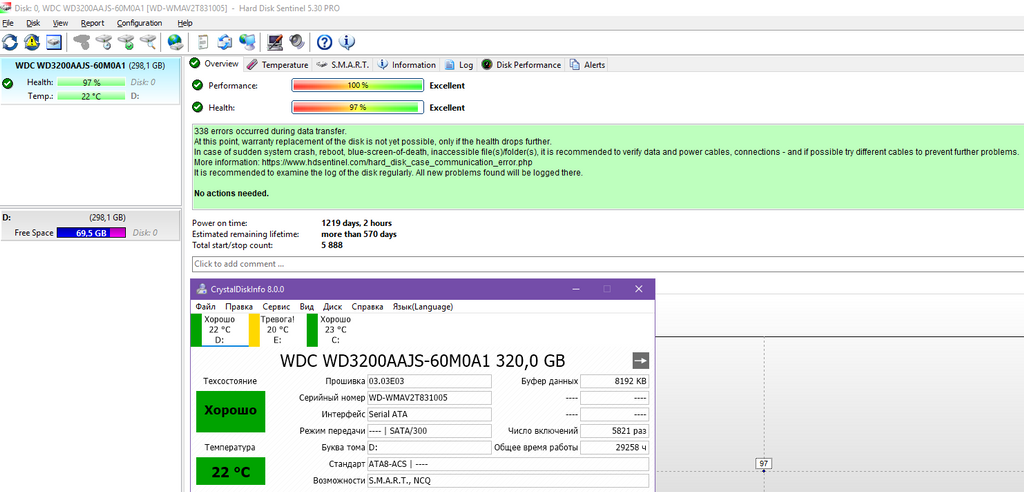Image resolution: width=1024 pixels, height=492 pixels.
Task: Open configuration laptop-with-pen toolbar icon
Action: (275, 42)
